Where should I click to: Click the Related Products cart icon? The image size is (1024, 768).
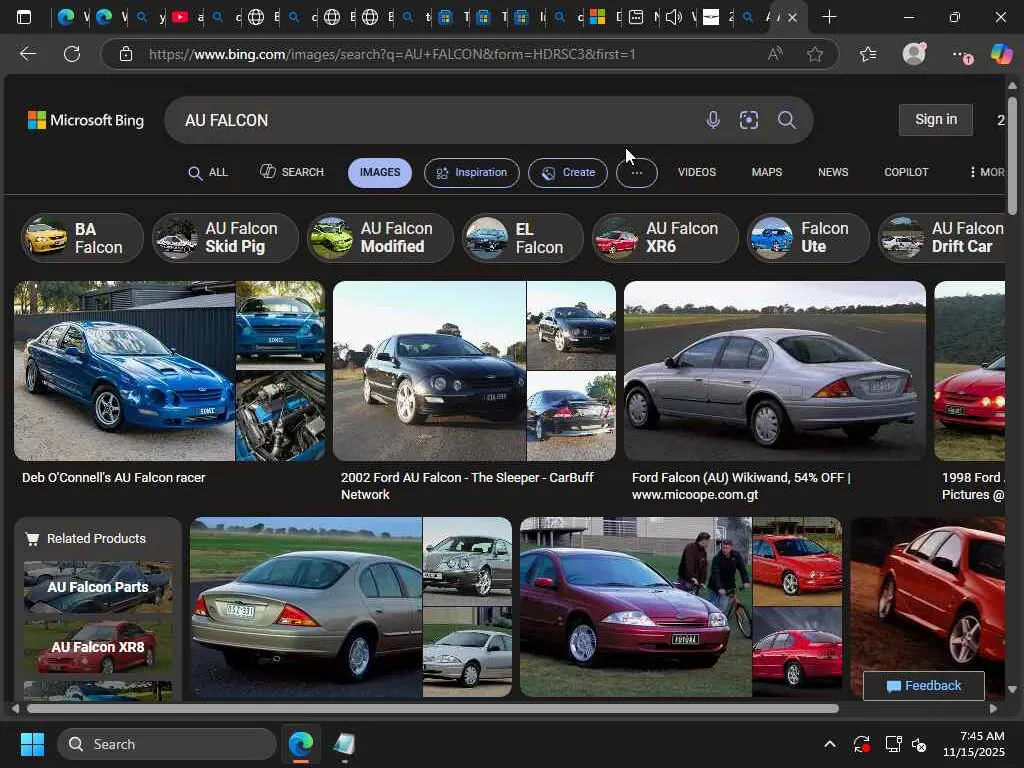[31, 539]
